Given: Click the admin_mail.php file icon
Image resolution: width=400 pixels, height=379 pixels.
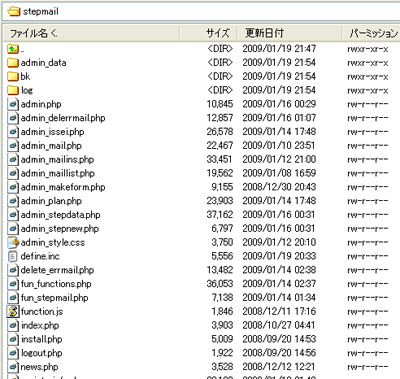Looking at the screenshot, I should (13, 146).
